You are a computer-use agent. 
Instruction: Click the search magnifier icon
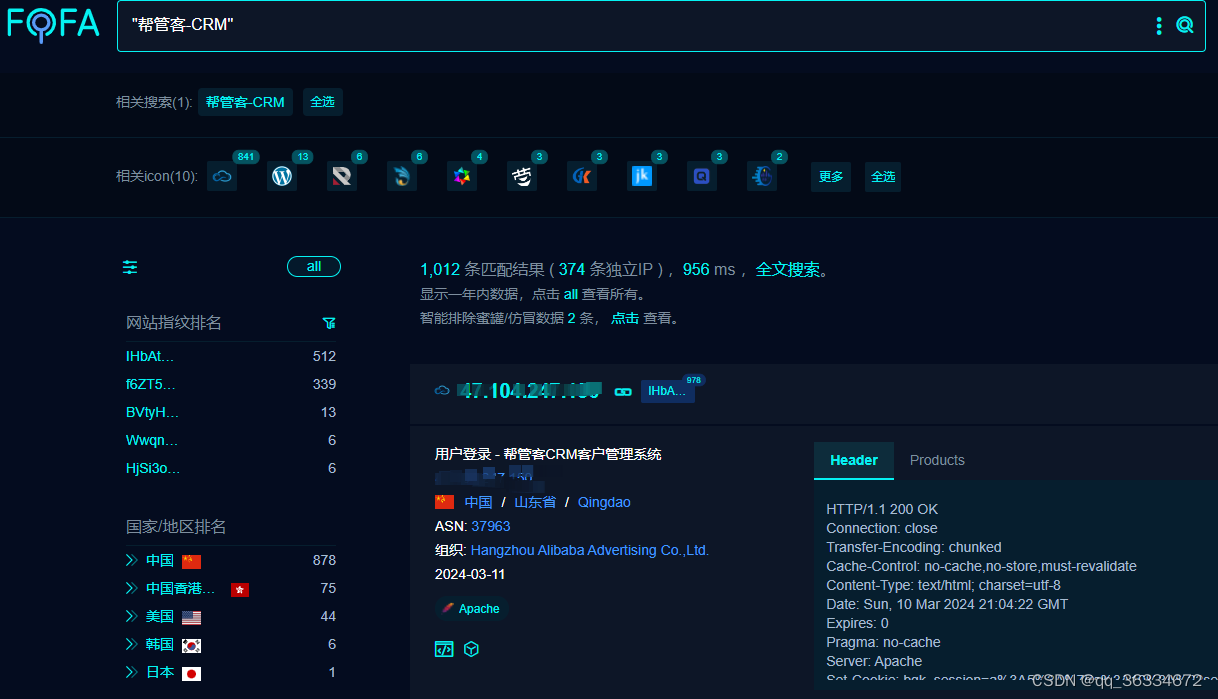point(1185,25)
